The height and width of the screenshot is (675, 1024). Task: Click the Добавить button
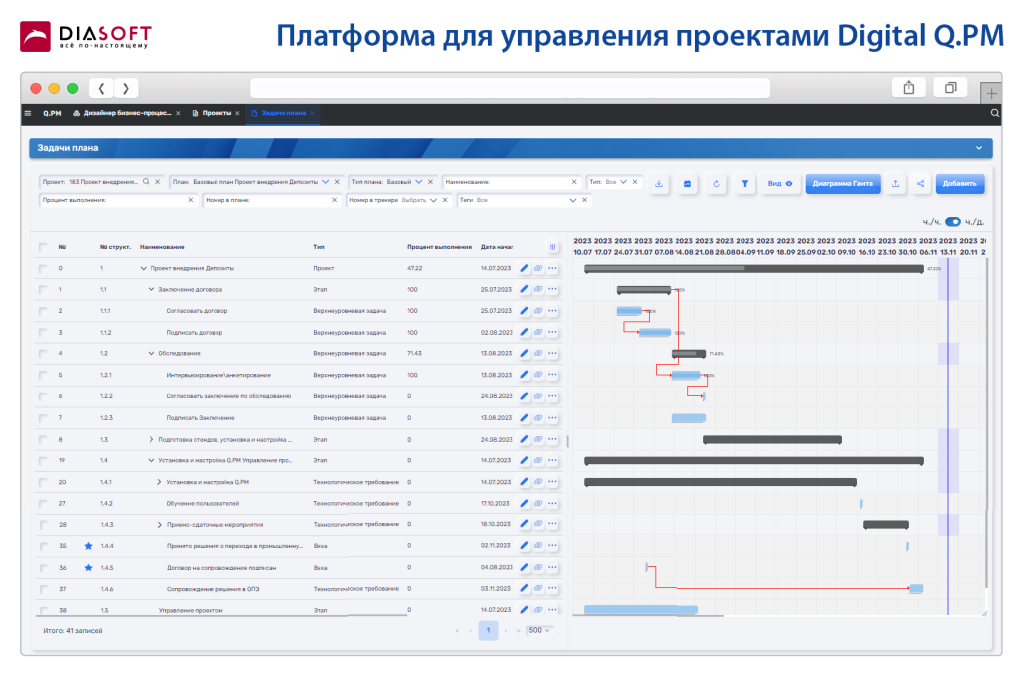click(960, 184)
